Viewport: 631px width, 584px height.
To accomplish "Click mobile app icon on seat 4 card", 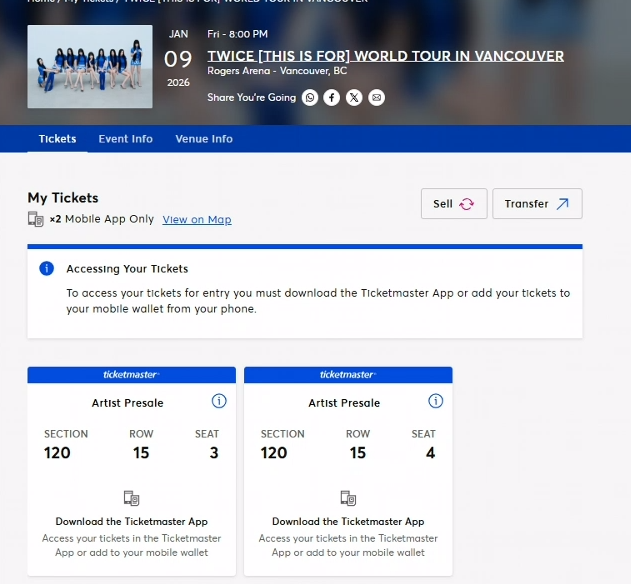I will click(348, 498).
